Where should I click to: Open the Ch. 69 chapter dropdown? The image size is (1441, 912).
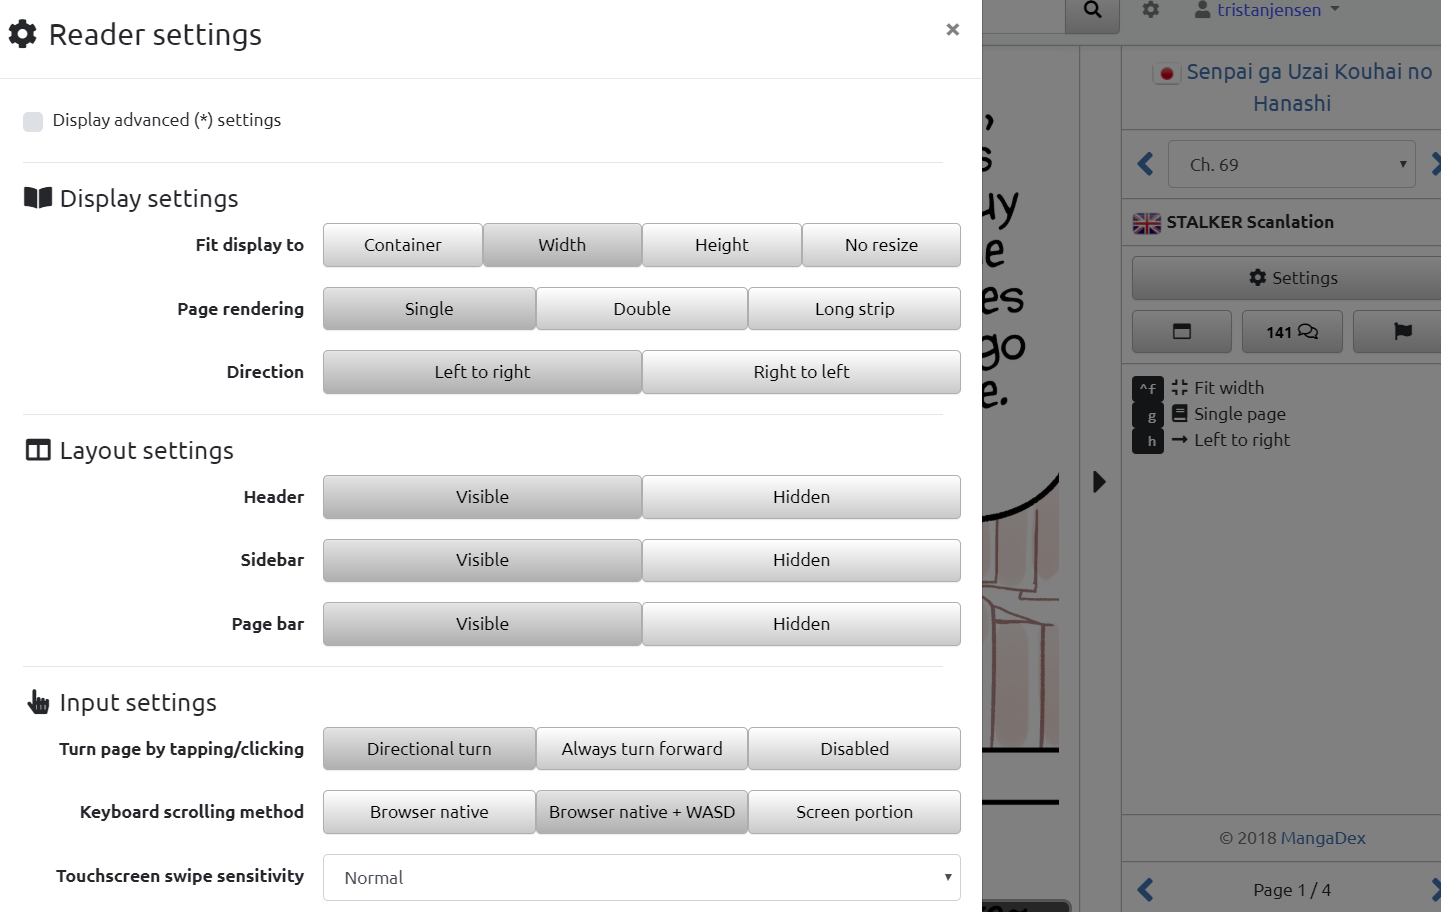[x=1291, y=165]
